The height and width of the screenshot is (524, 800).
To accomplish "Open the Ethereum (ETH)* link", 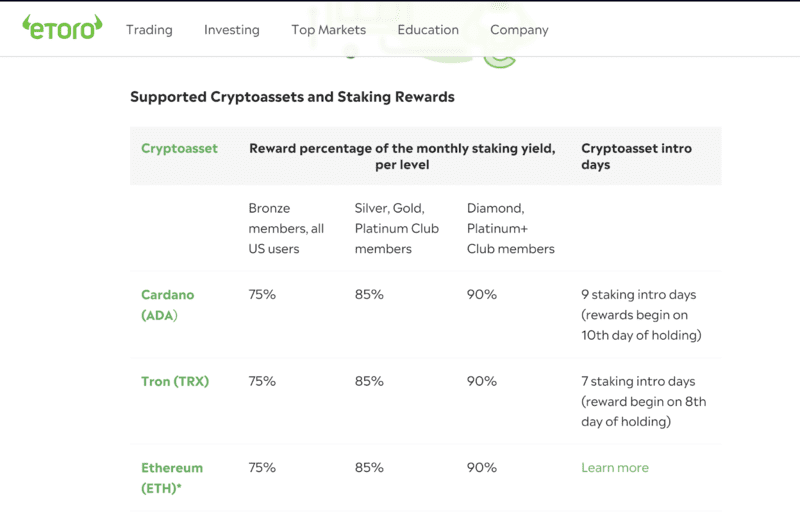I will pyautogui.click(x=172, y=477).
